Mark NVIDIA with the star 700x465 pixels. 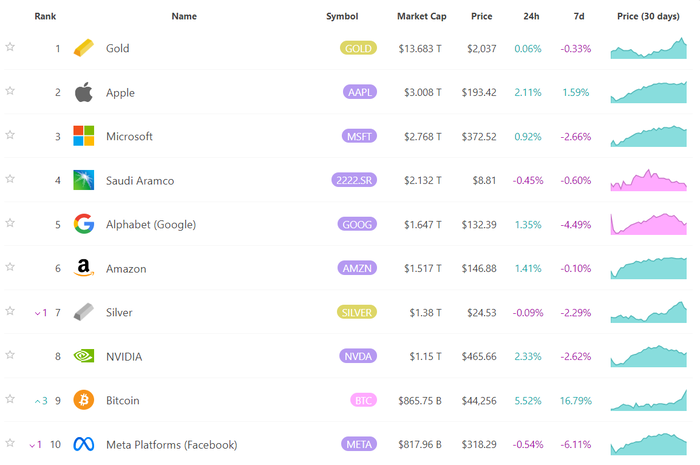10,355
